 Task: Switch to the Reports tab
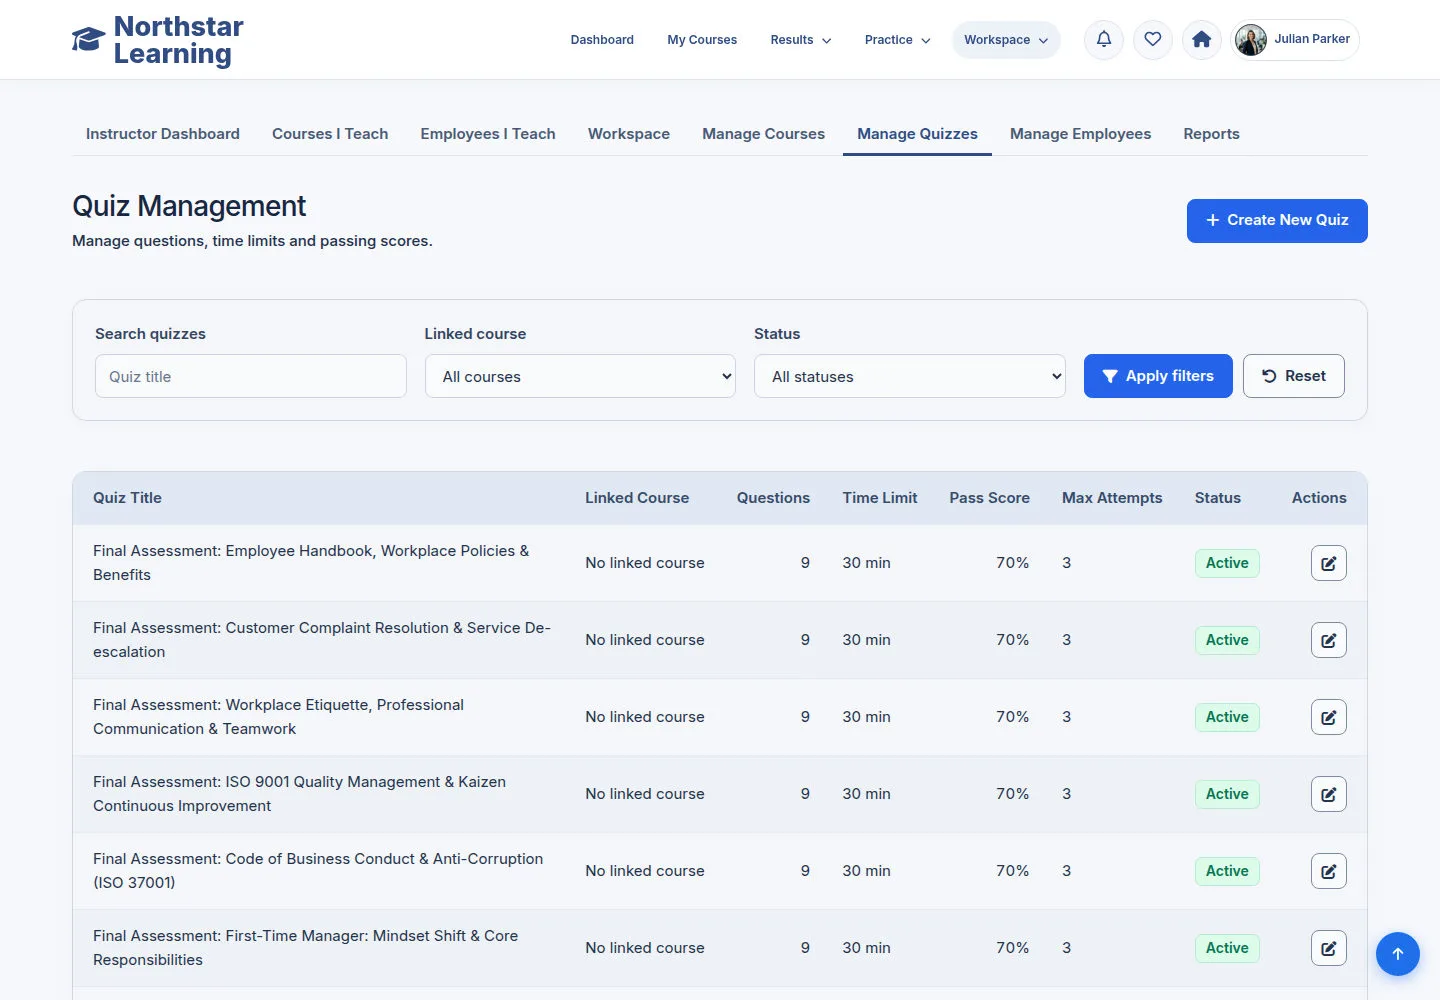coord(1211,134)
